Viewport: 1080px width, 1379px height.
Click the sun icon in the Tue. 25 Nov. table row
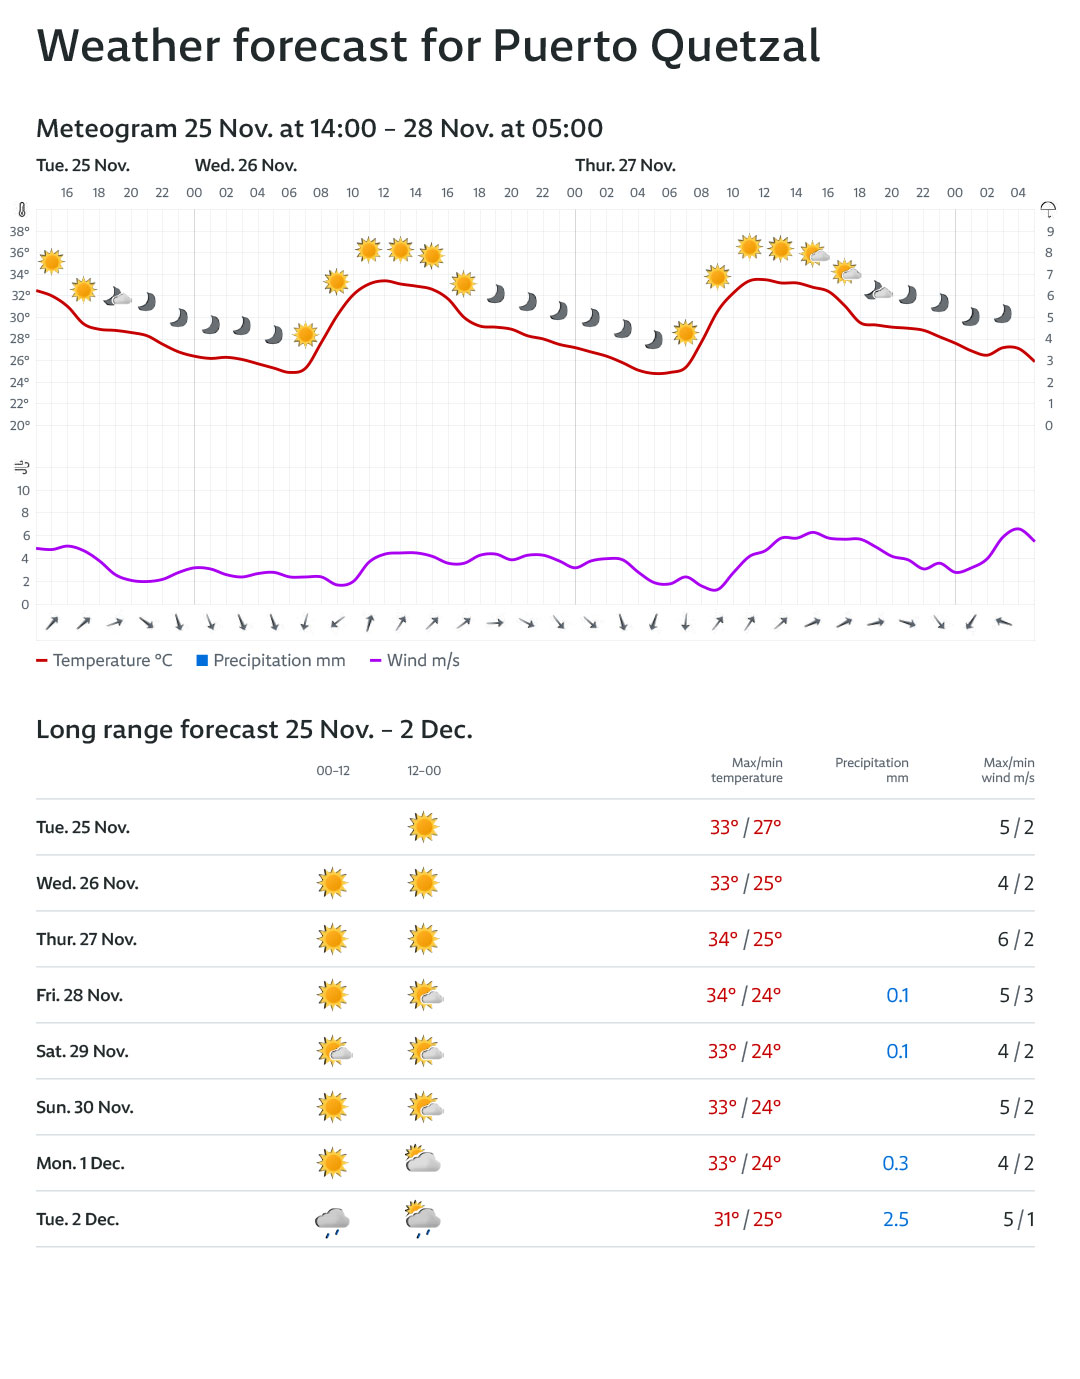tap(423, 827)
